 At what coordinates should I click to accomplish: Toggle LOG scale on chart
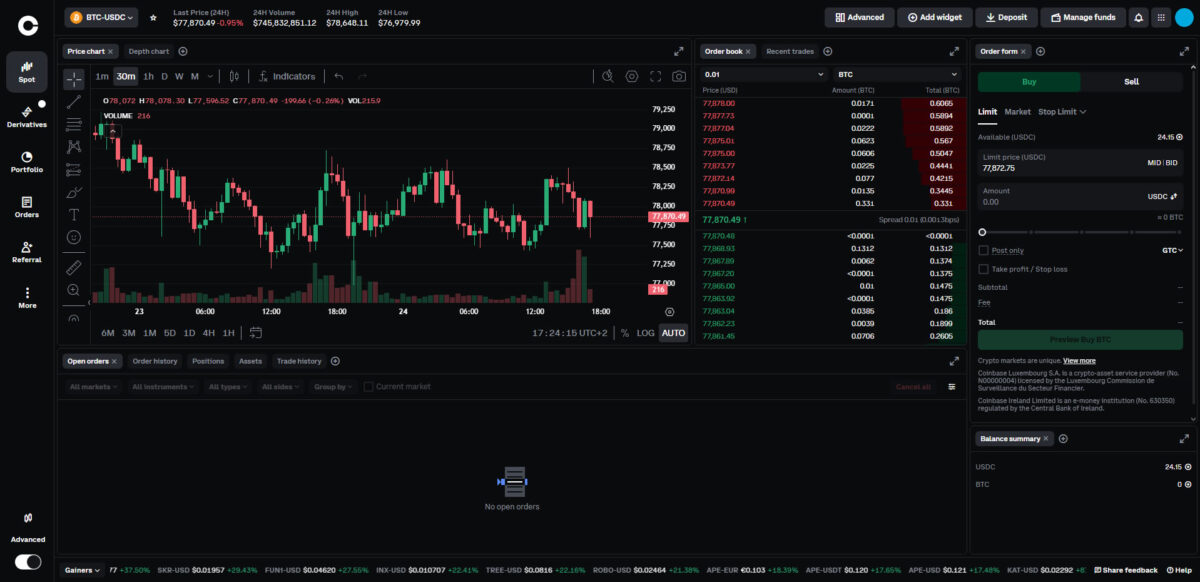point(645,333)
